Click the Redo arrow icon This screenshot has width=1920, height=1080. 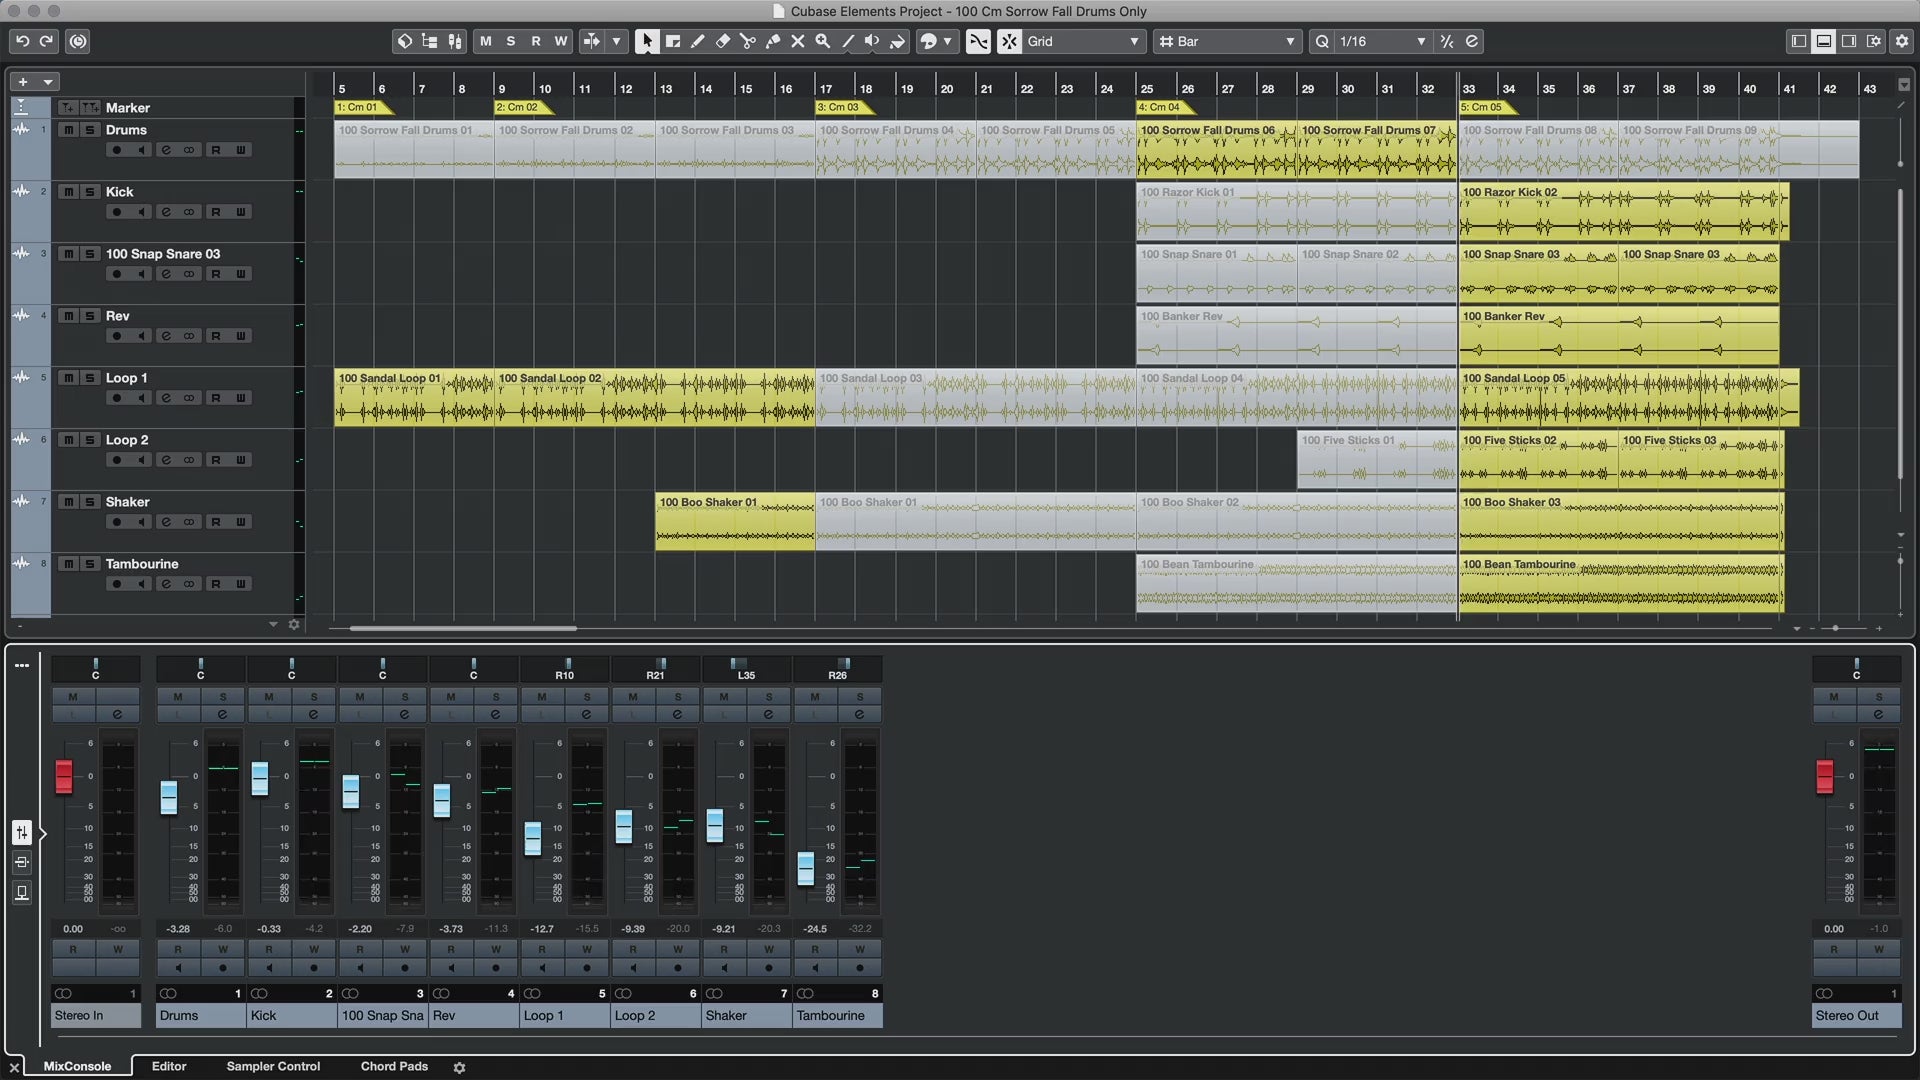point(46,41)
